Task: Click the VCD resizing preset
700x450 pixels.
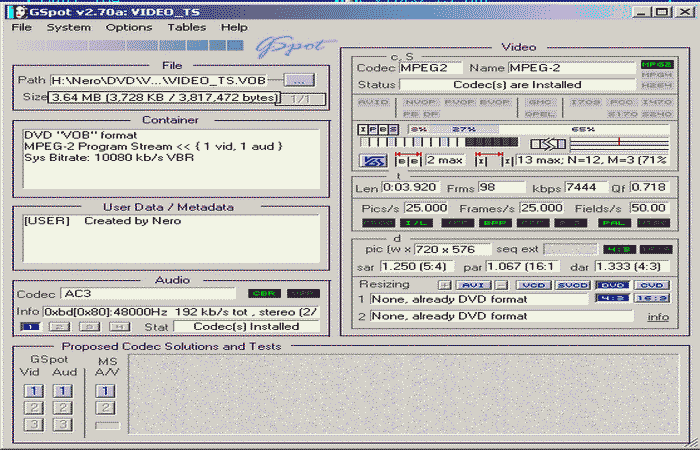Action: pyautogui.click(x=533, y=284)
